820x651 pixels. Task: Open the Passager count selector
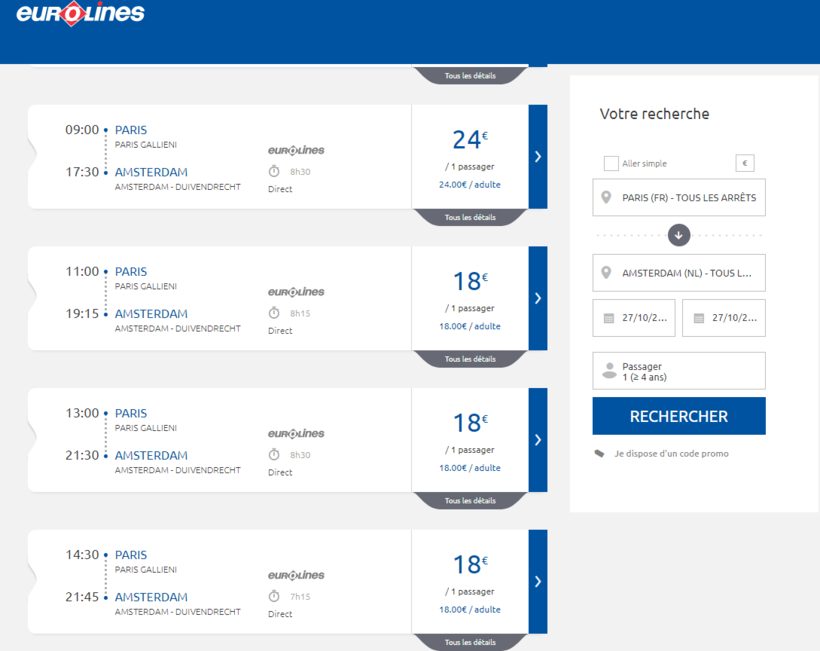coord(679,371)
